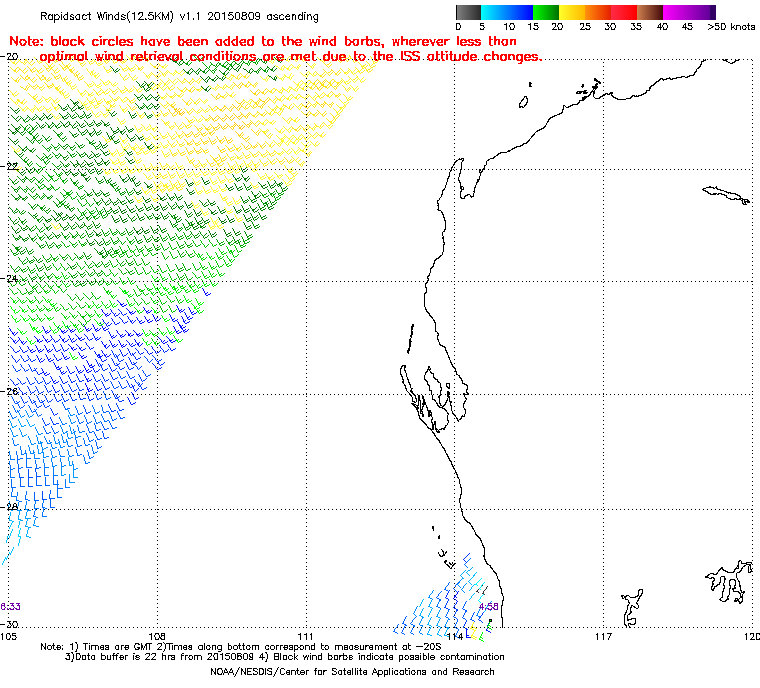The height and width of the screenshot is (688, 760).
Task: Pick the magenta 40–45 knots legend segment
Action: [x=676, y=12]
